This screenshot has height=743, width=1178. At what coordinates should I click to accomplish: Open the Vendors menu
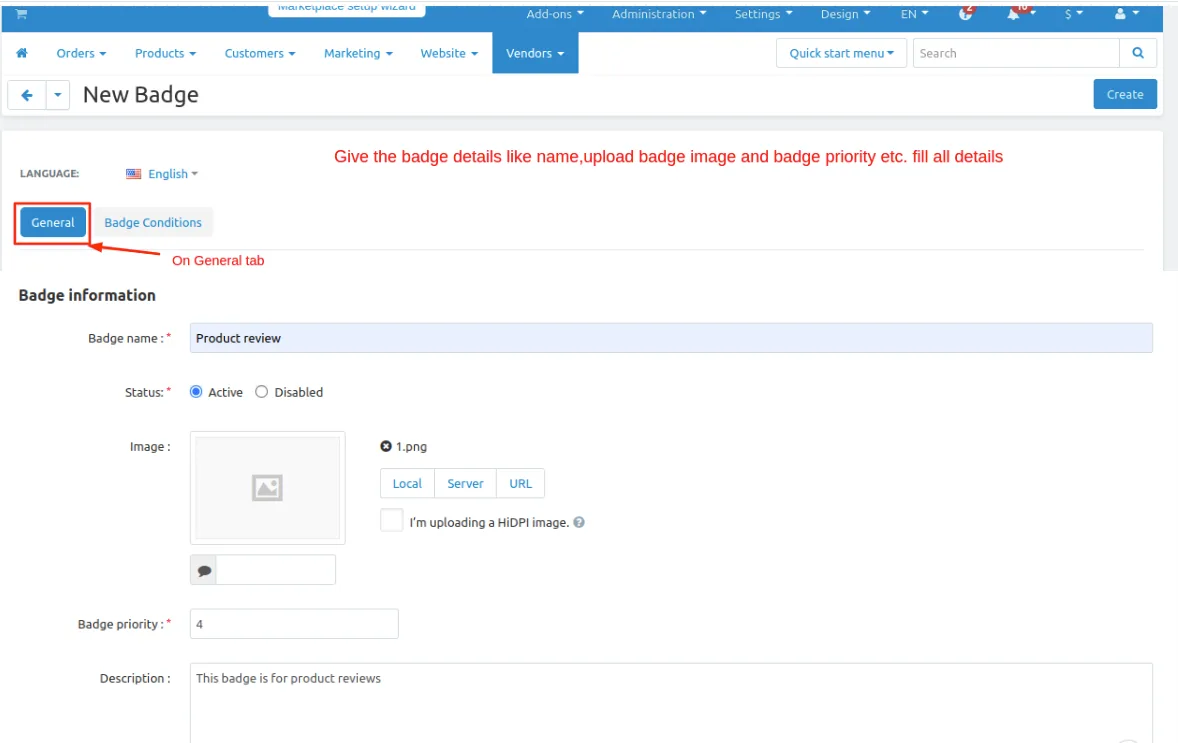(x=535, y=53)
